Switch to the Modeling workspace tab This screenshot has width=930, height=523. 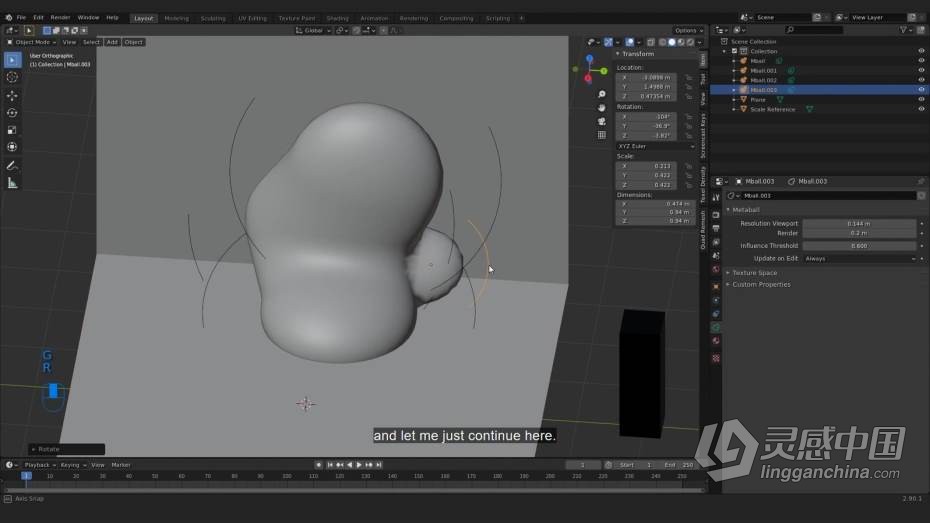pos(176,18)
